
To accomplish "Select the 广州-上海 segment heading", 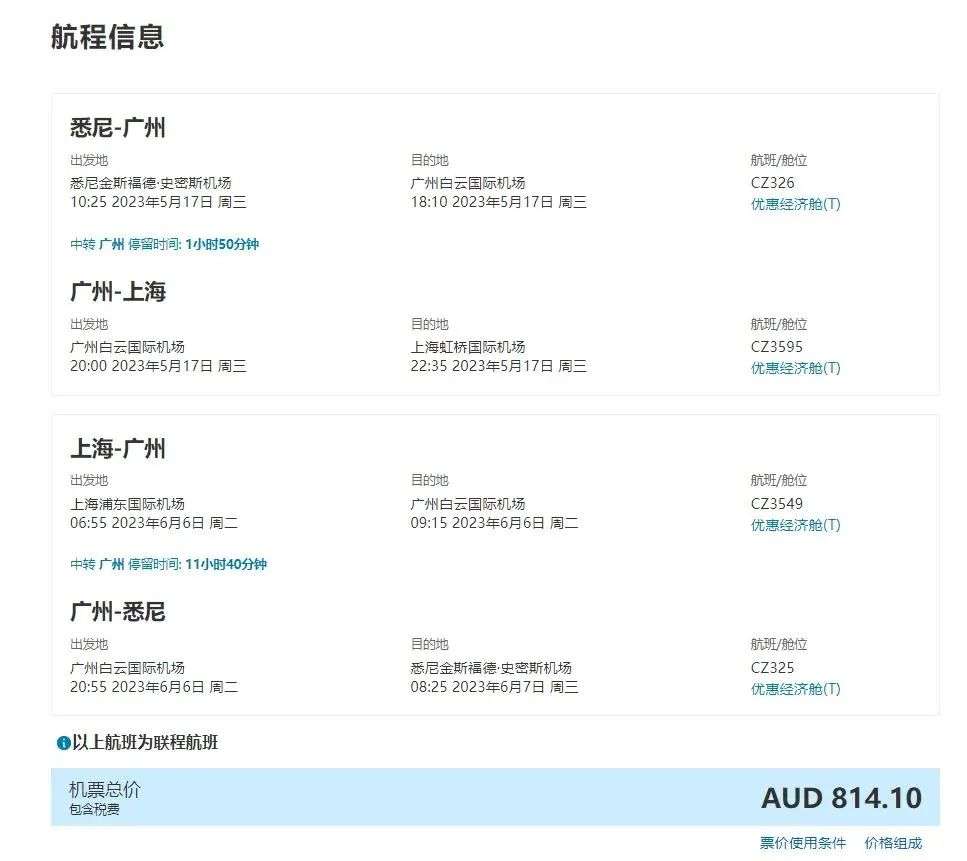I will pyautogui.click(x=118, y=292).
